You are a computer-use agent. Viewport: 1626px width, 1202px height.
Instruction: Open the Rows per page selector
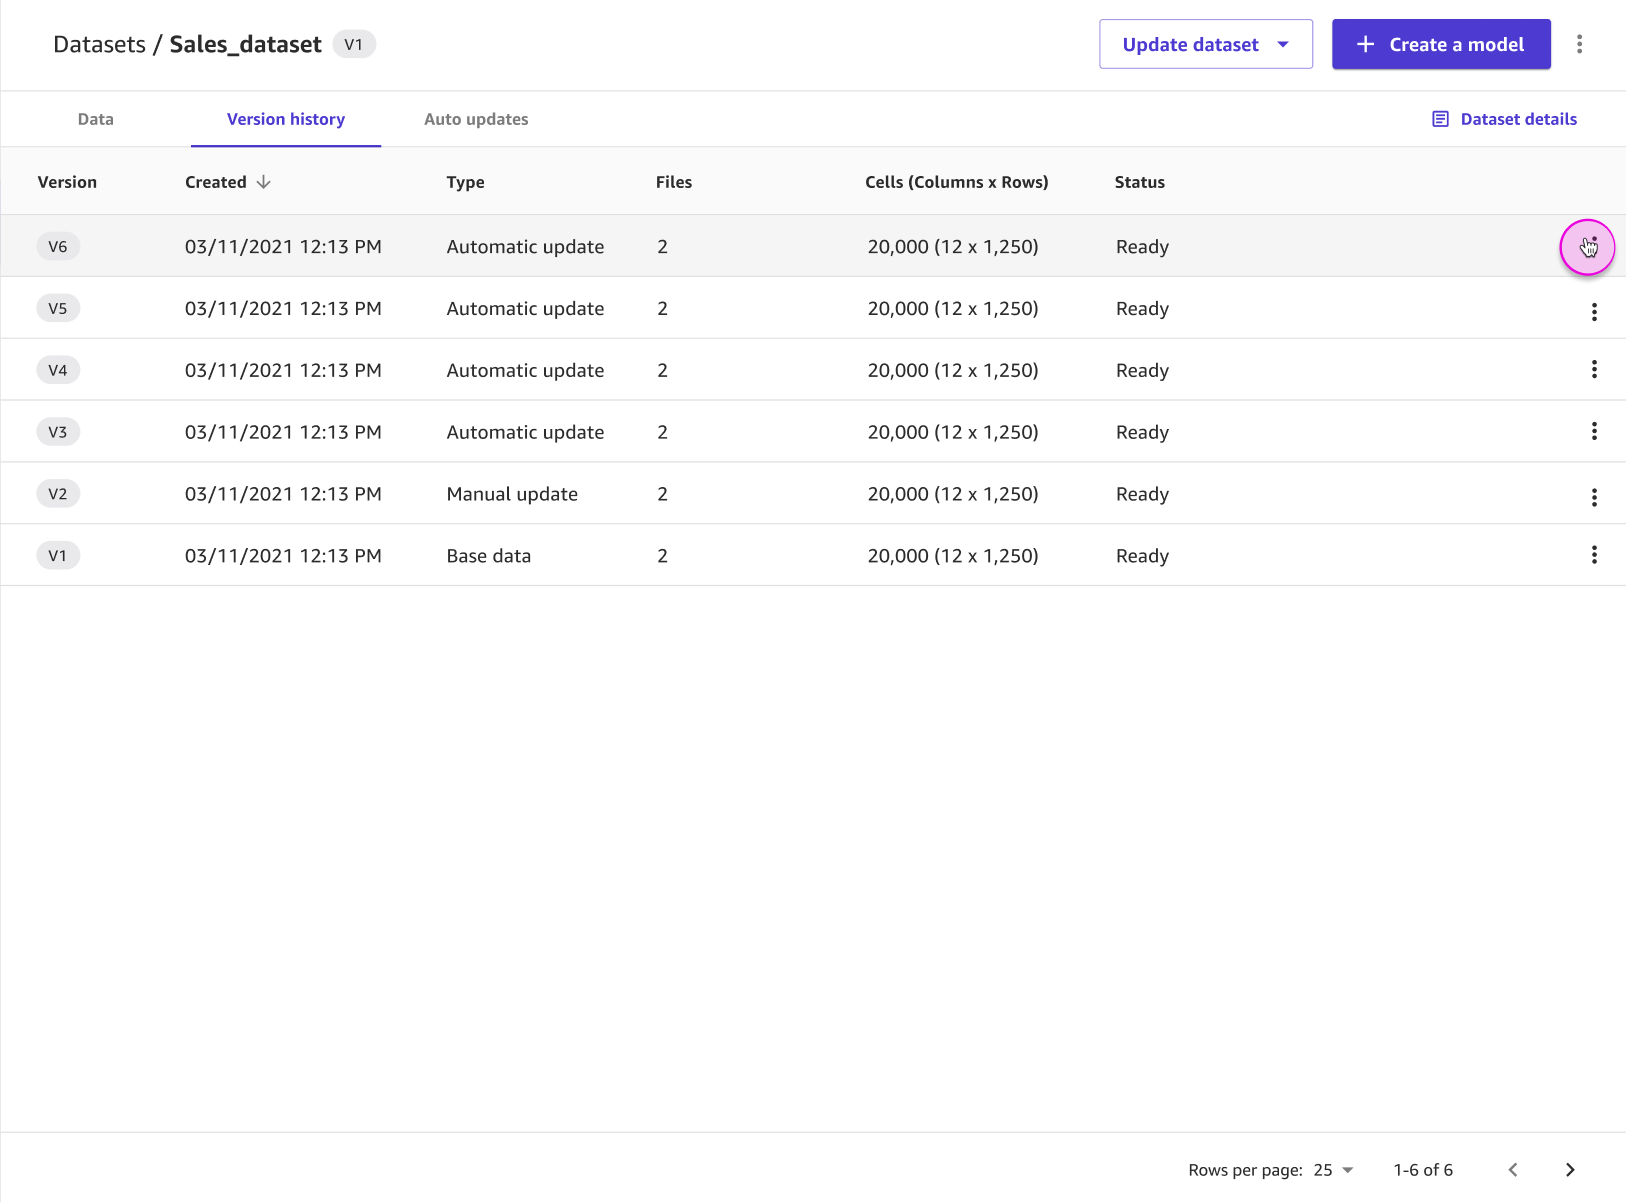[1333, 1169]
